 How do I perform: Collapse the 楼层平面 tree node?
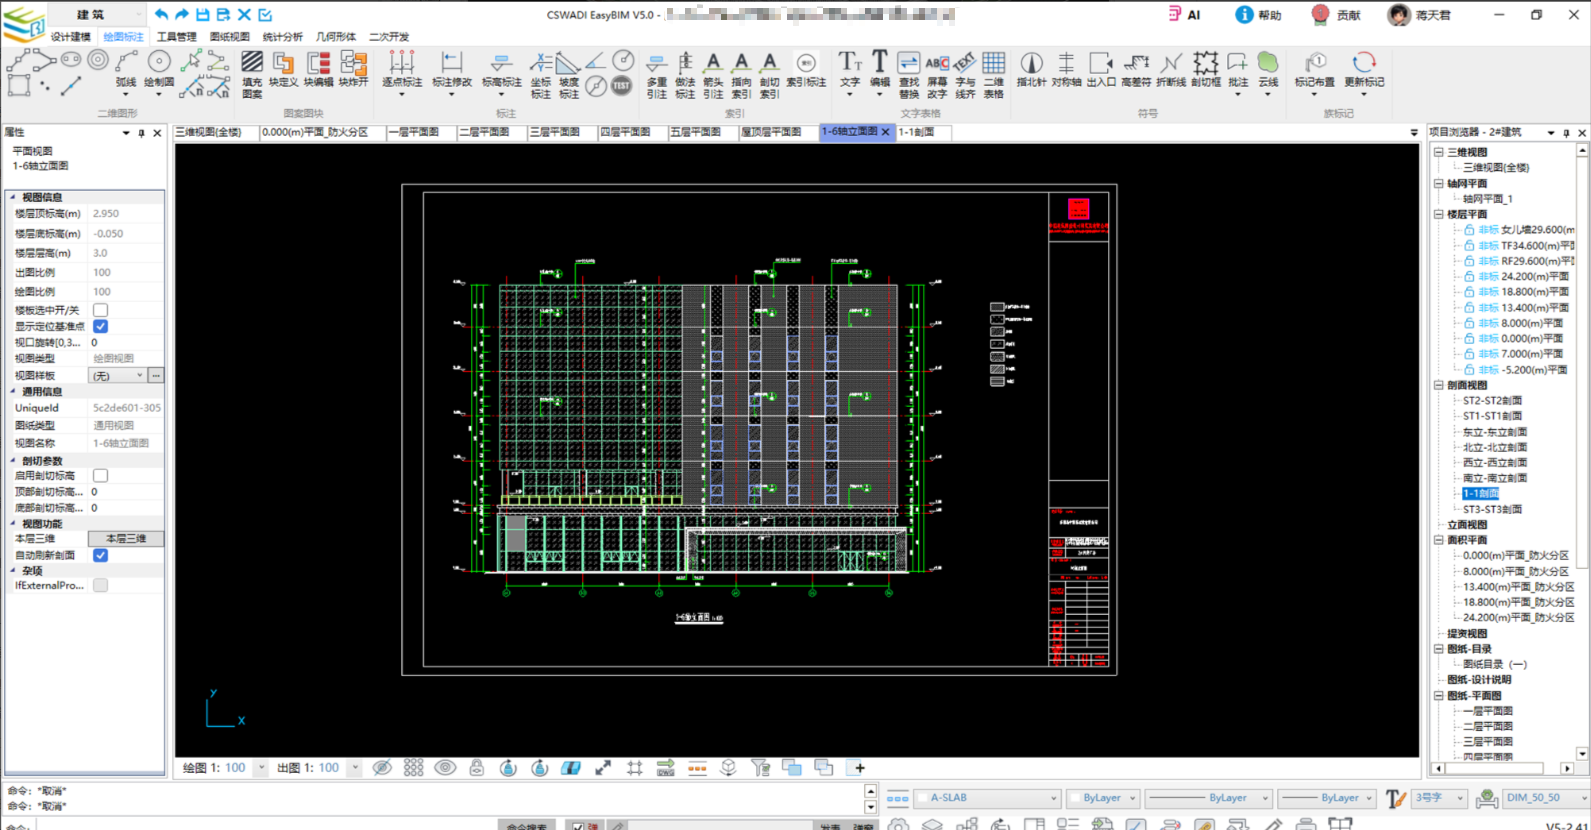click(1439, 214)
